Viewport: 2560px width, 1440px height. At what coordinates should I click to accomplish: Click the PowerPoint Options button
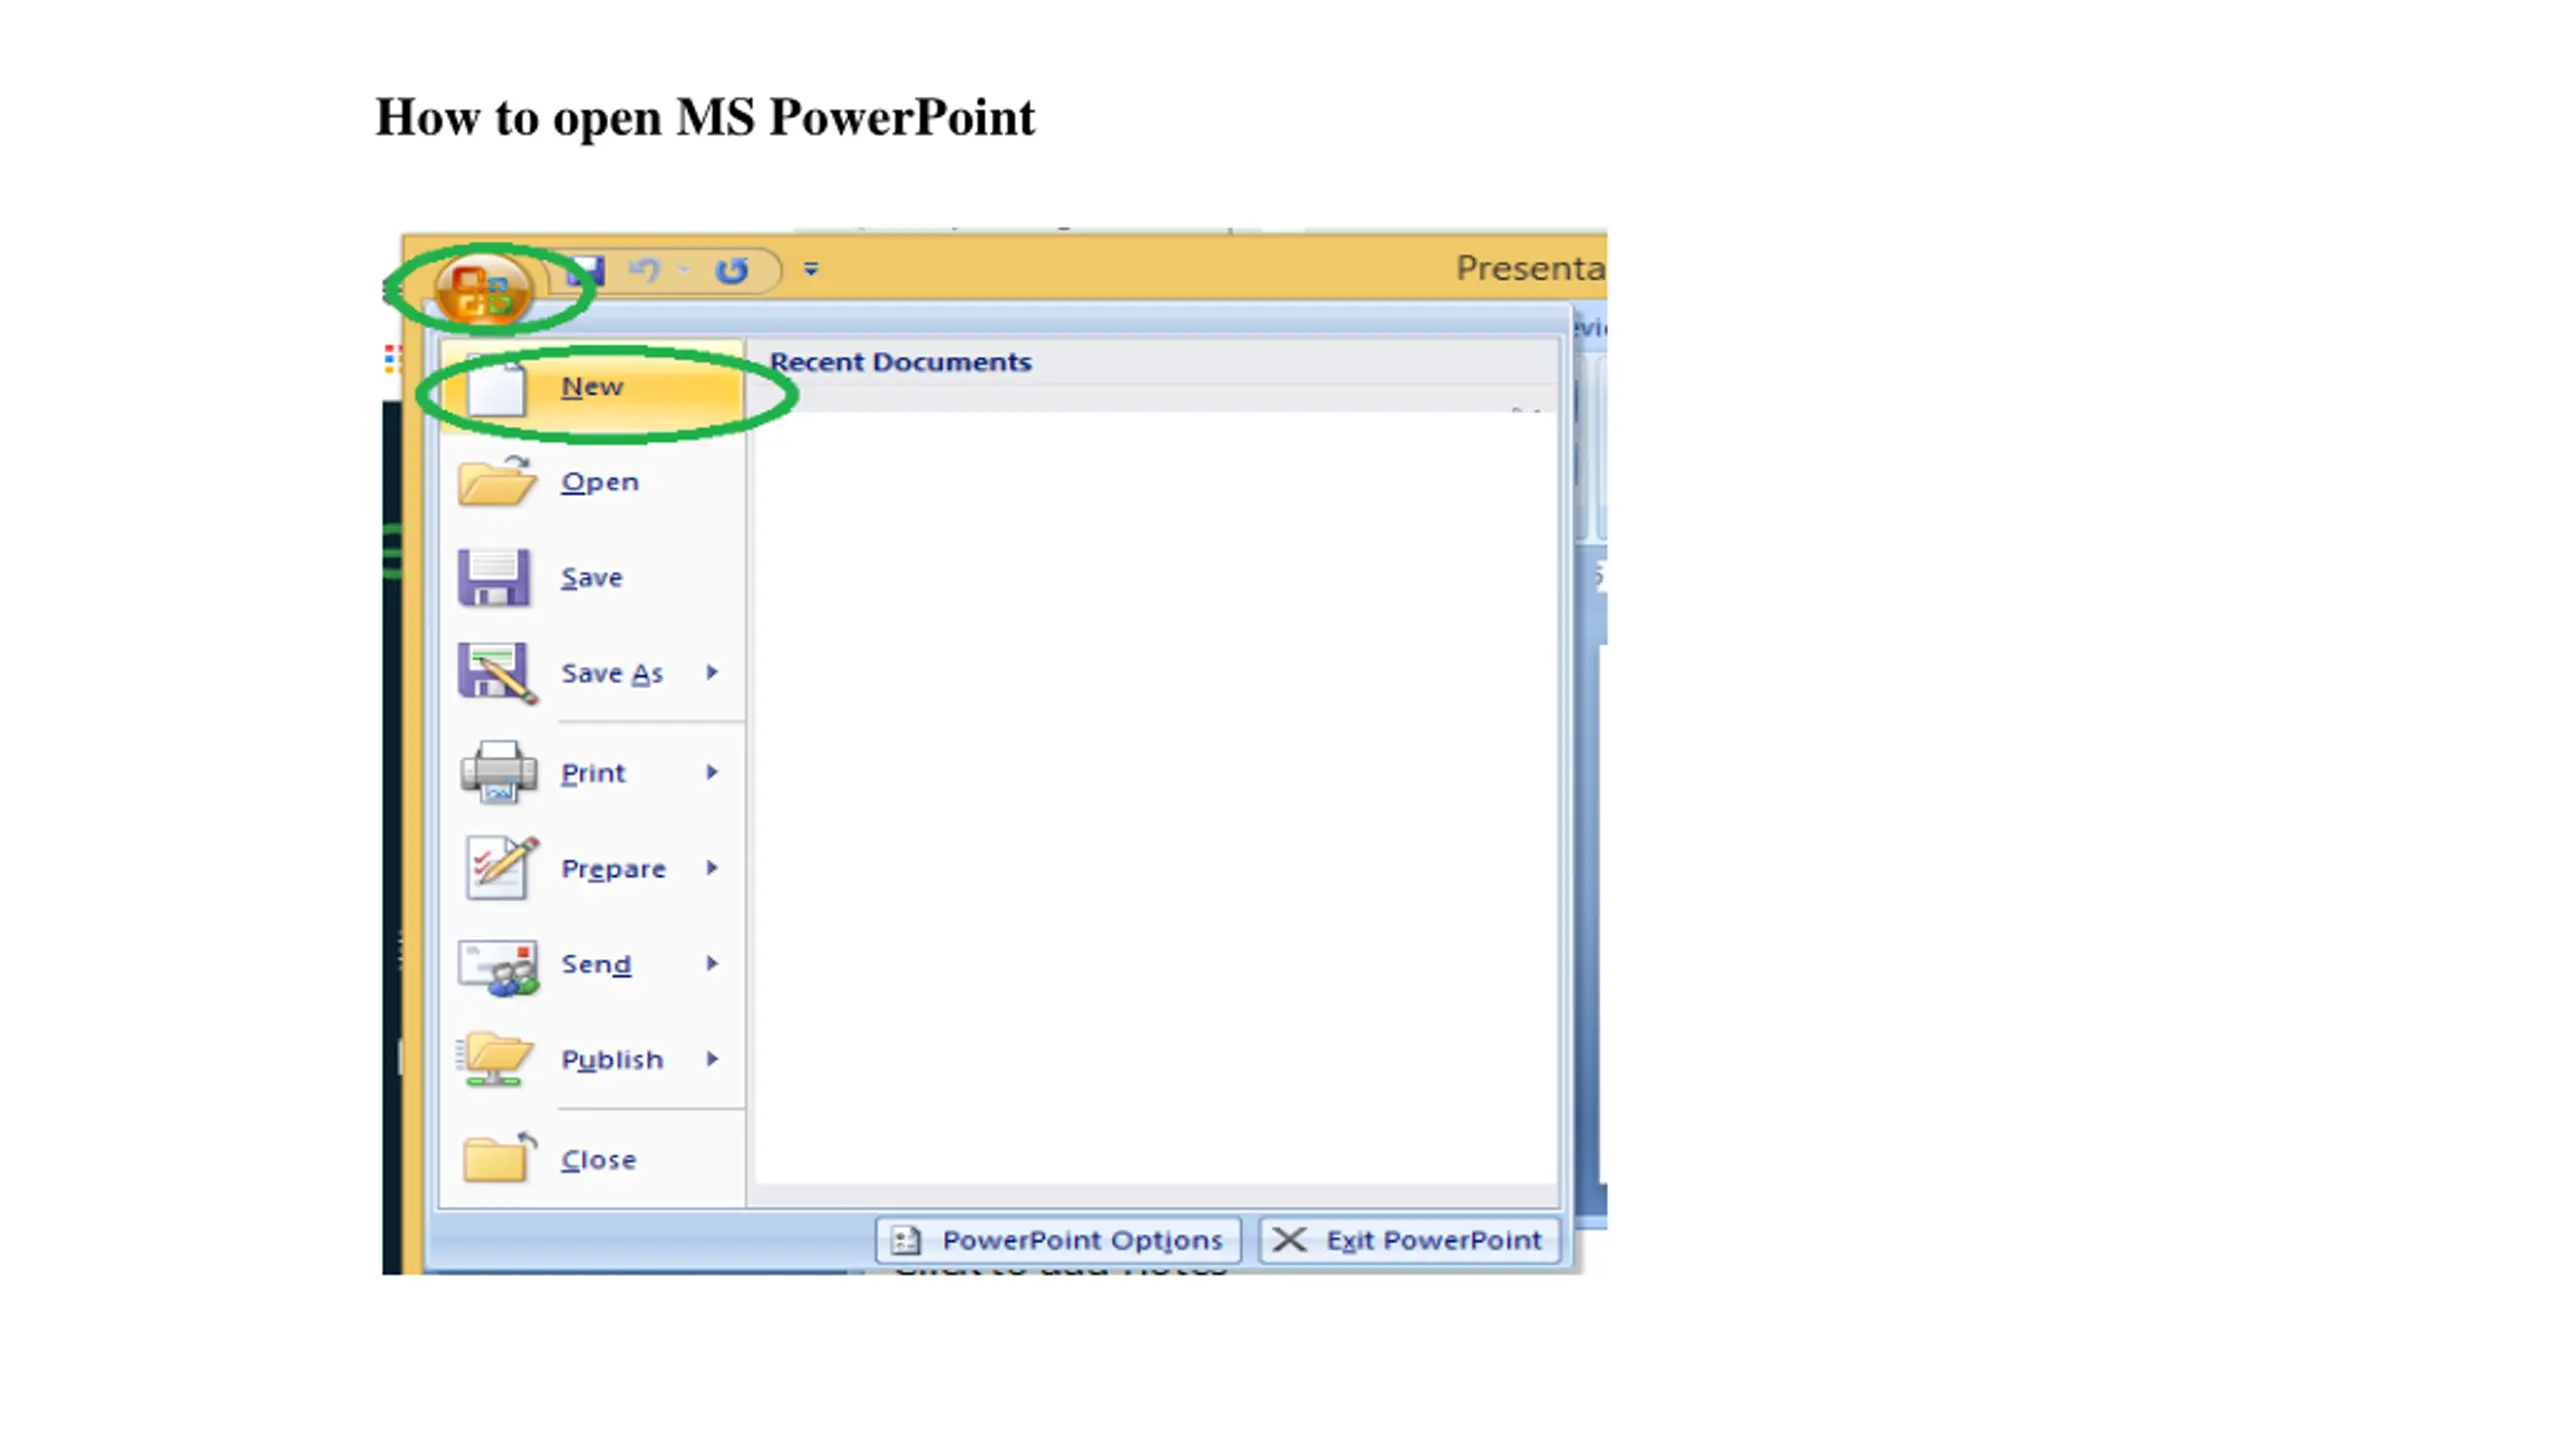(1058, 1240)
